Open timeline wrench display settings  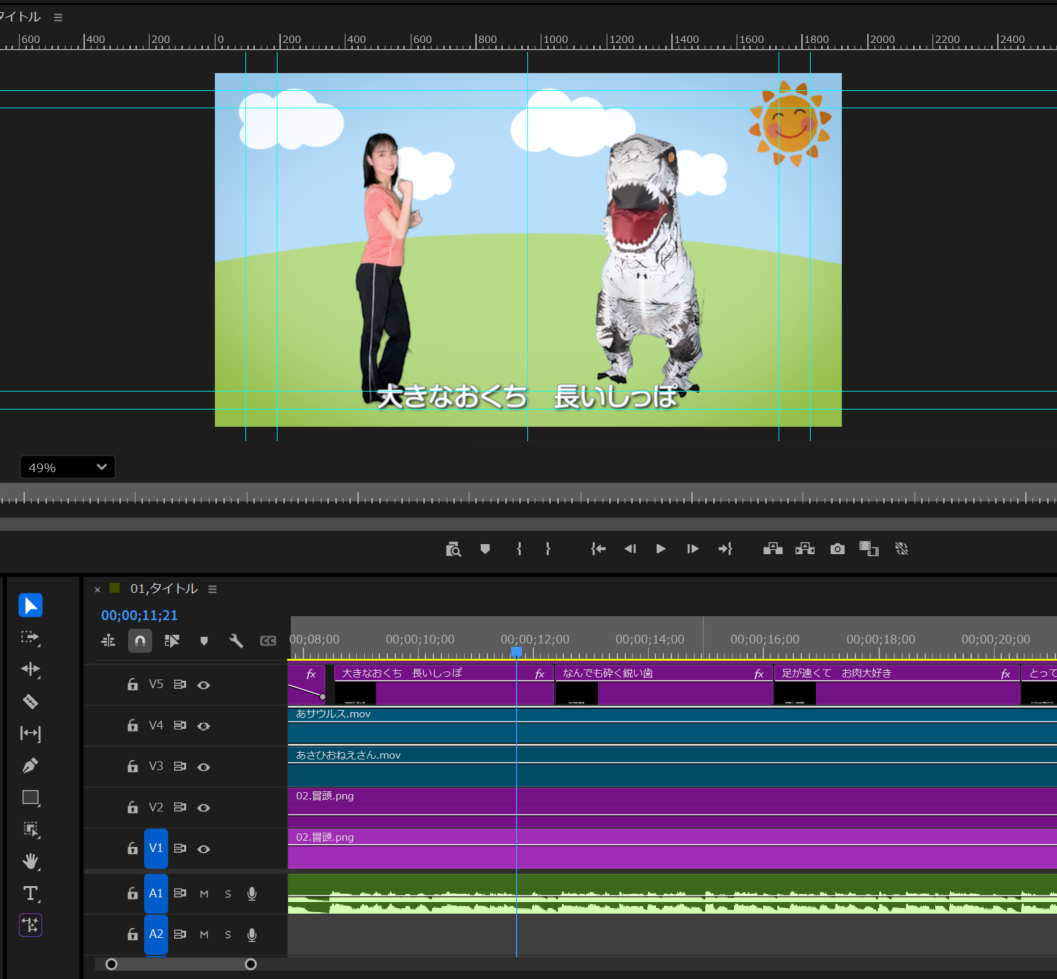coord(236,641)
